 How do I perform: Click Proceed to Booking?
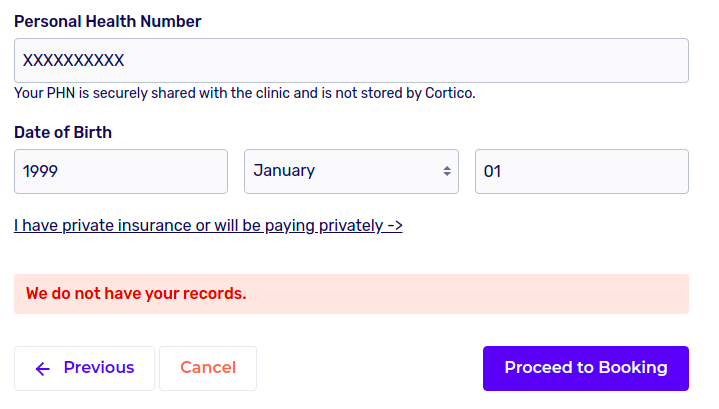coord(585,368)
